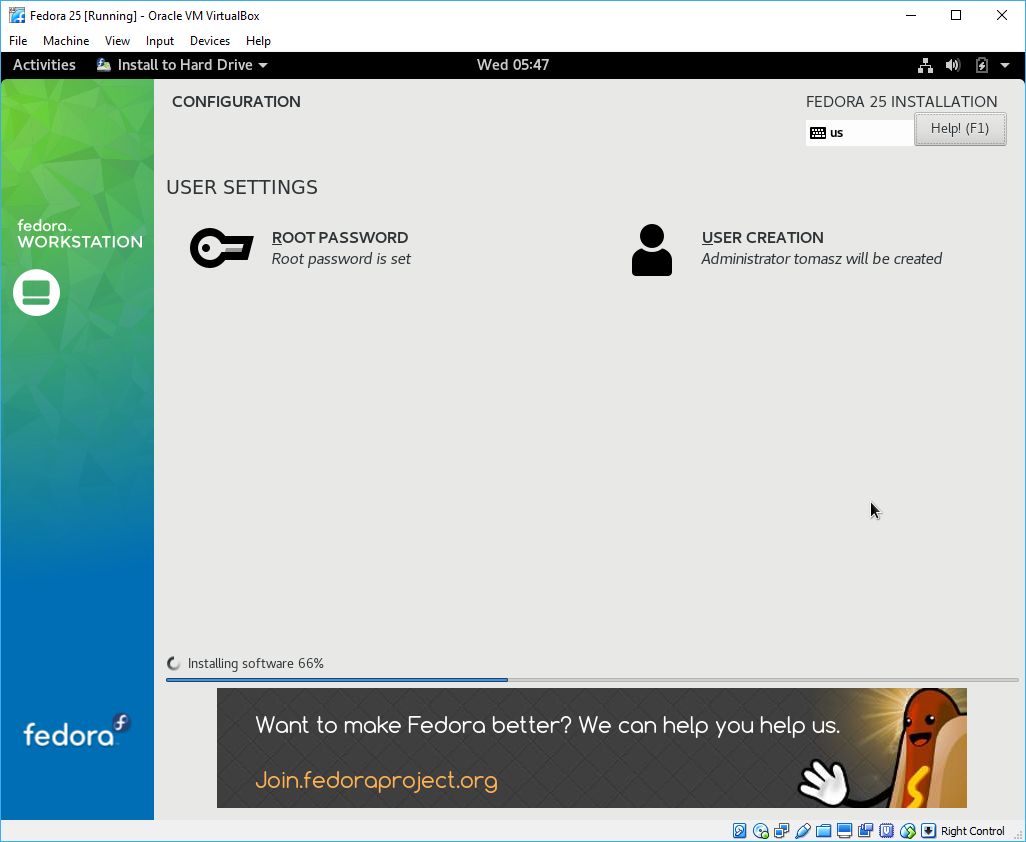Image resolution: width=1026 pixels, height=842 pixels.
Task: Open the File menu
Action: coord(18,41)
